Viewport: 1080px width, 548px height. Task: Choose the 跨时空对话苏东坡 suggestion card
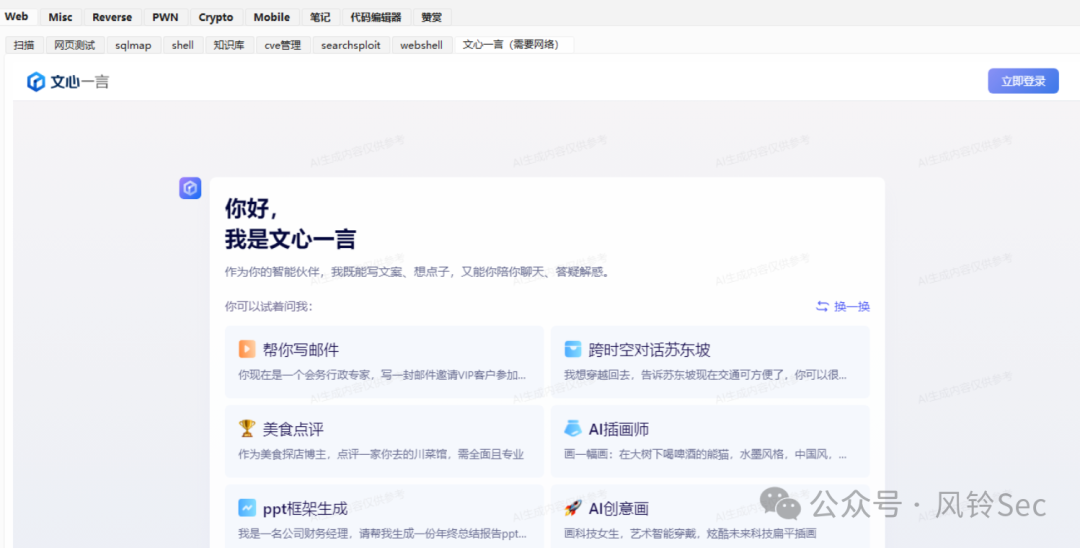click(710, 362)
